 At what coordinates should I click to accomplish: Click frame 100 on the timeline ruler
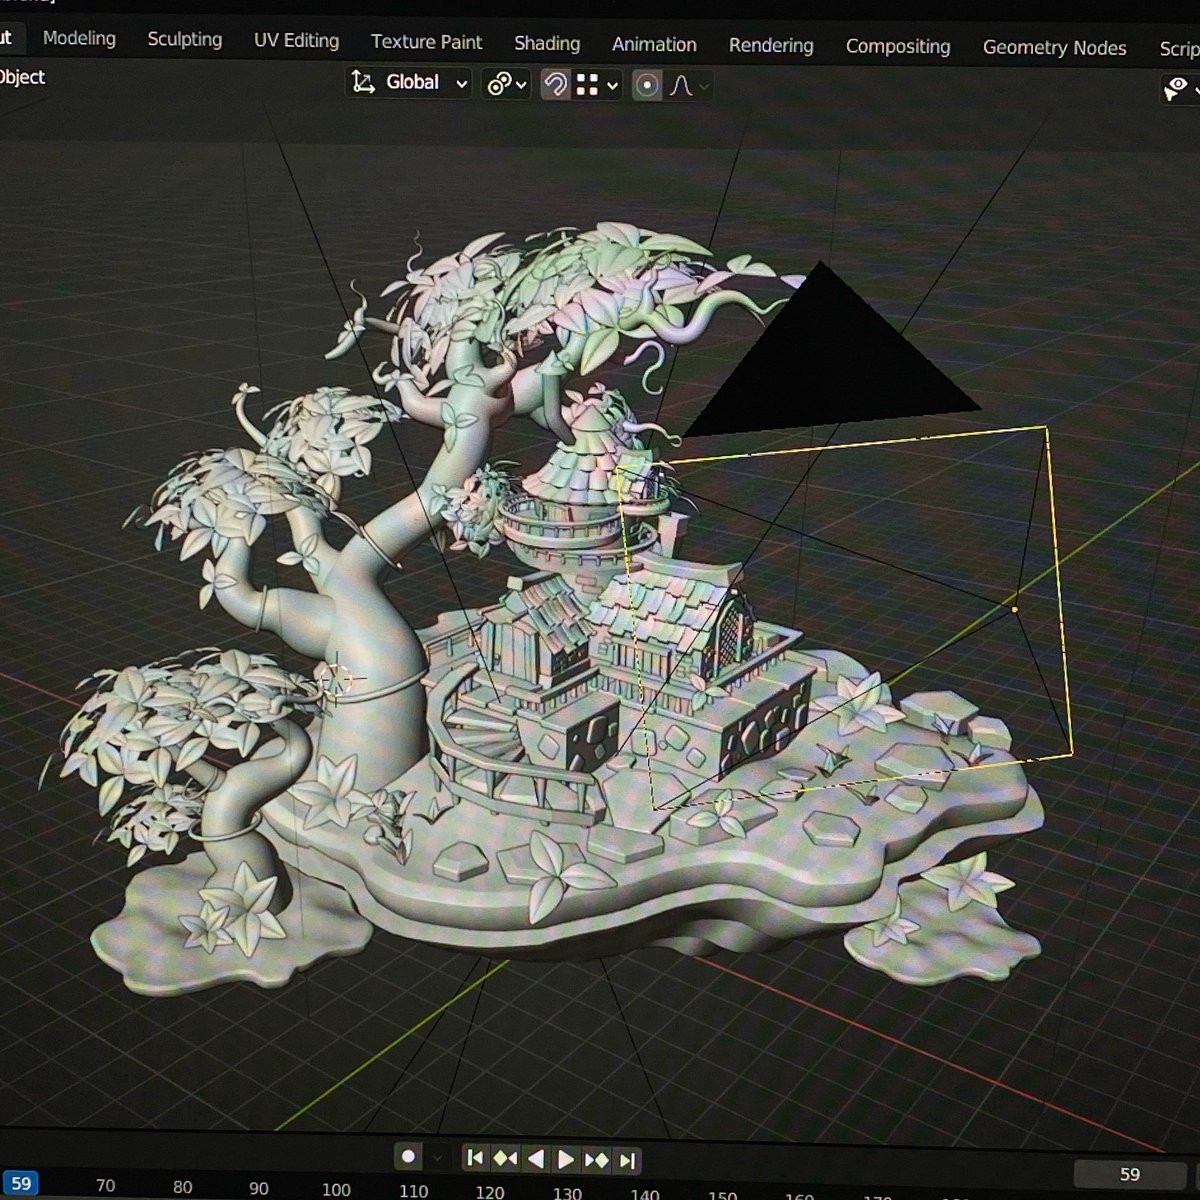click(x=336, y=1189)
